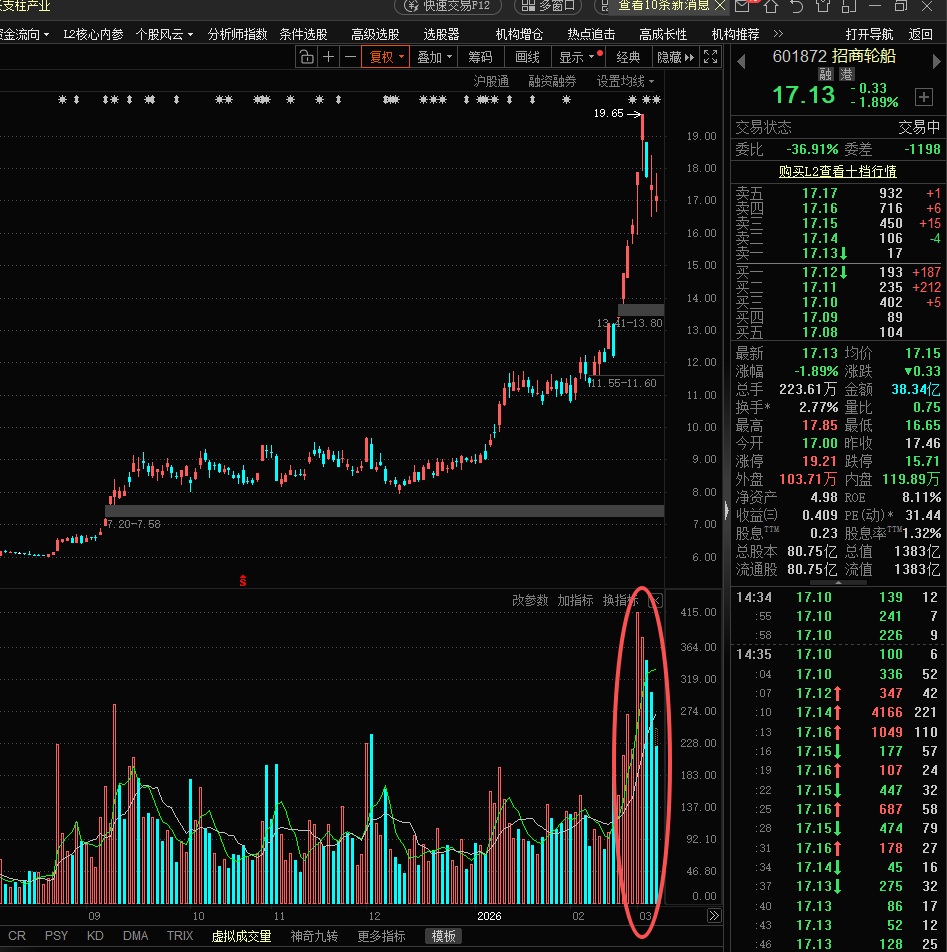The image size is (947, 952).
Task: Zoom in chart with plus icon
Action: 329,57
